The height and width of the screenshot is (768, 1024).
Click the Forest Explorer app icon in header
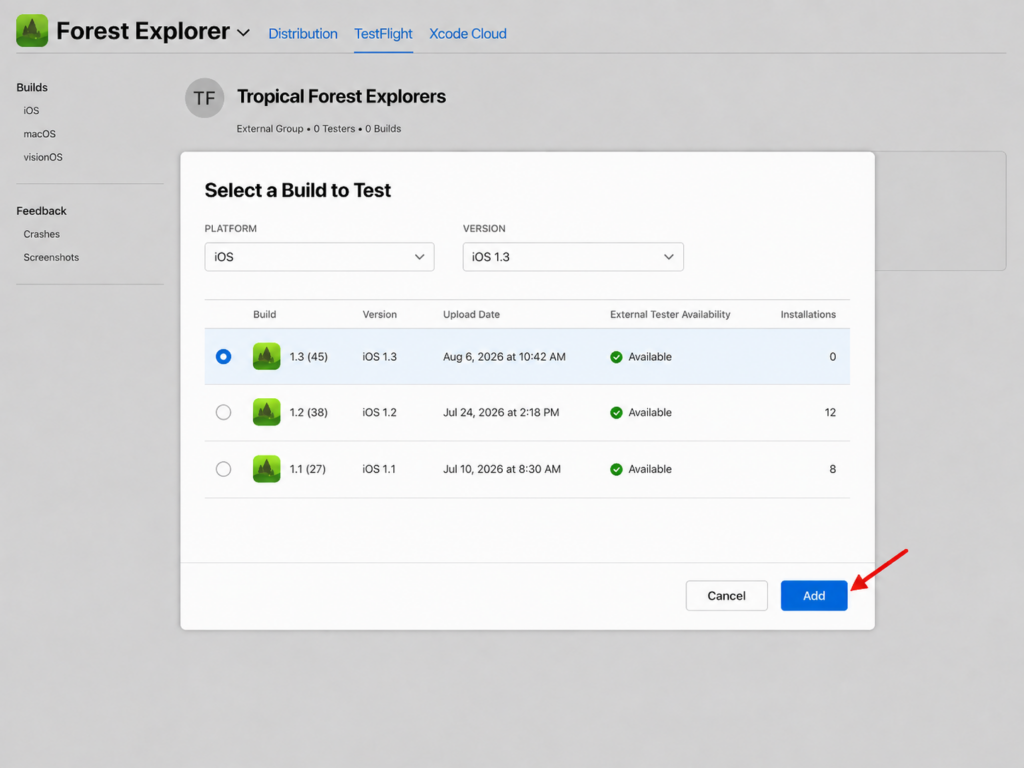coord(32,31)
